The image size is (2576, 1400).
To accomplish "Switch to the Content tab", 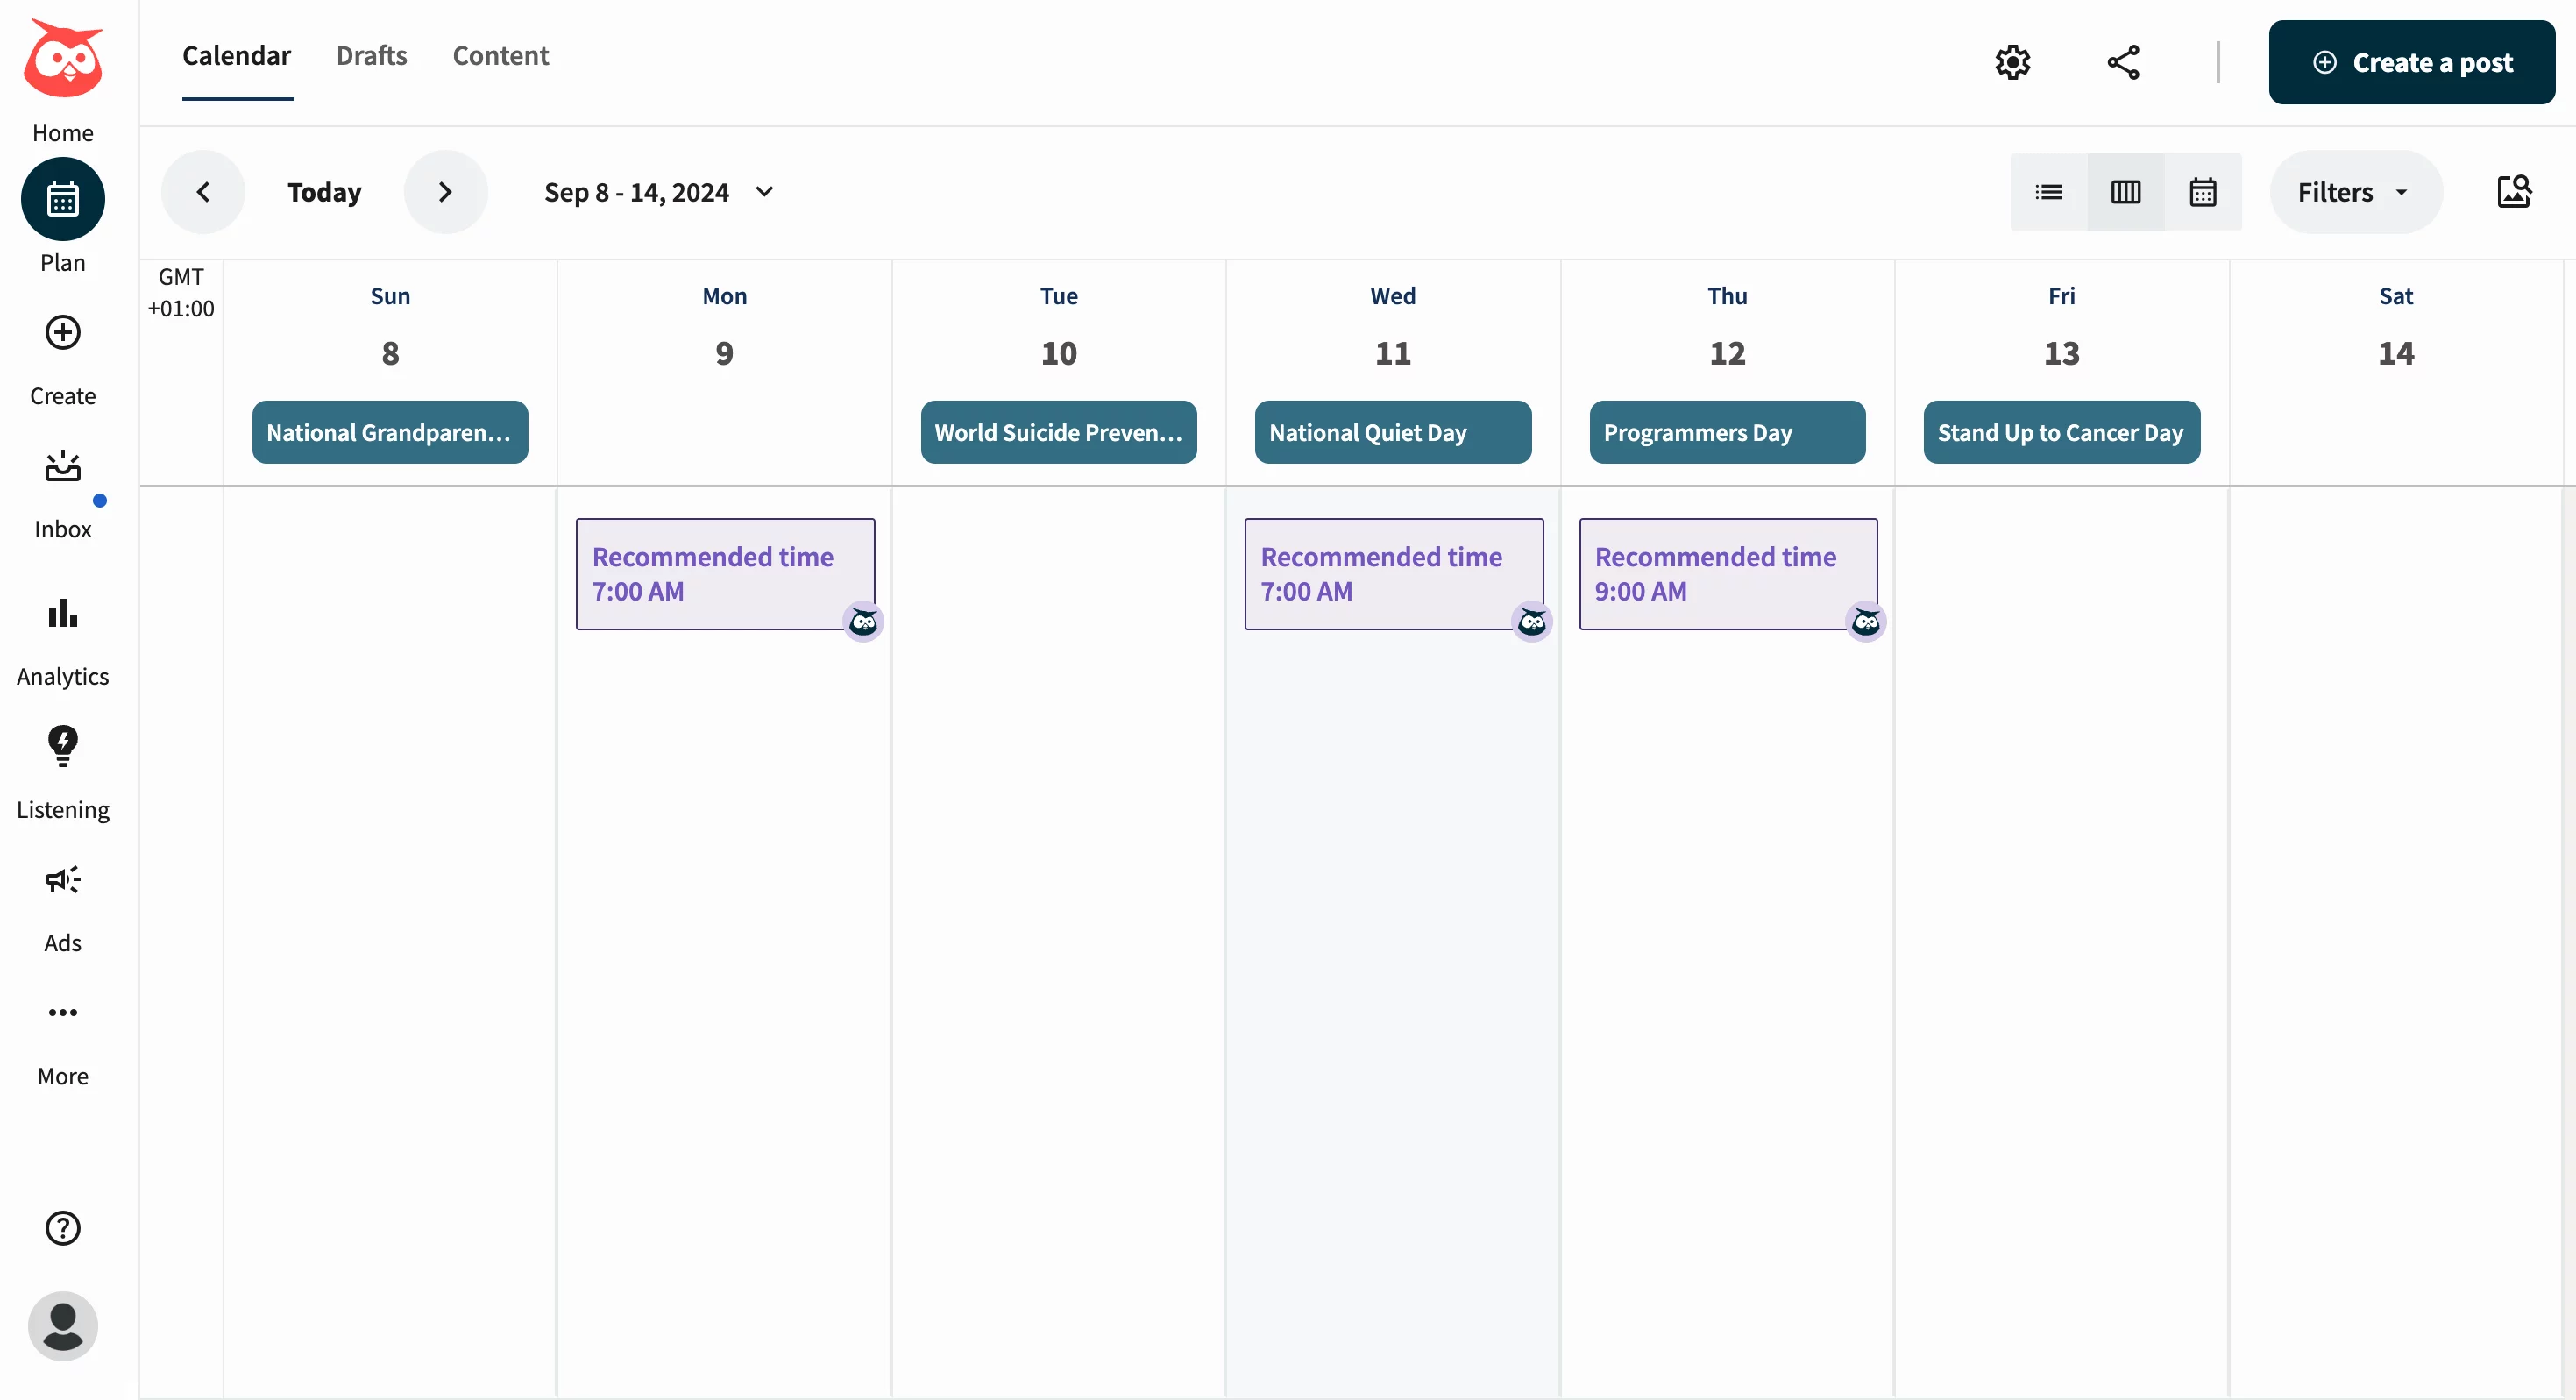I will (x=500, y=53).
